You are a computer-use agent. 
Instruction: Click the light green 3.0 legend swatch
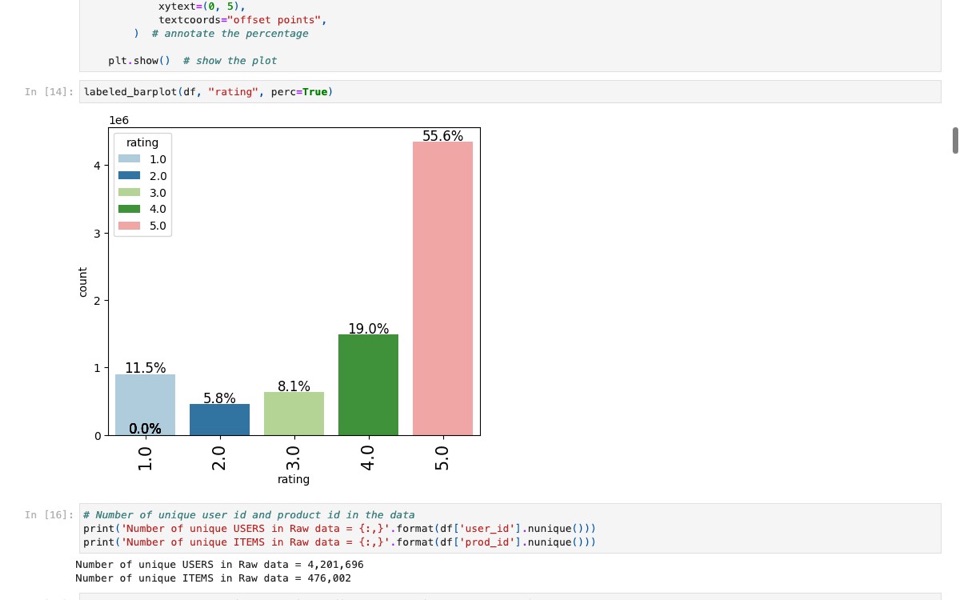click(x=129, y=192)
